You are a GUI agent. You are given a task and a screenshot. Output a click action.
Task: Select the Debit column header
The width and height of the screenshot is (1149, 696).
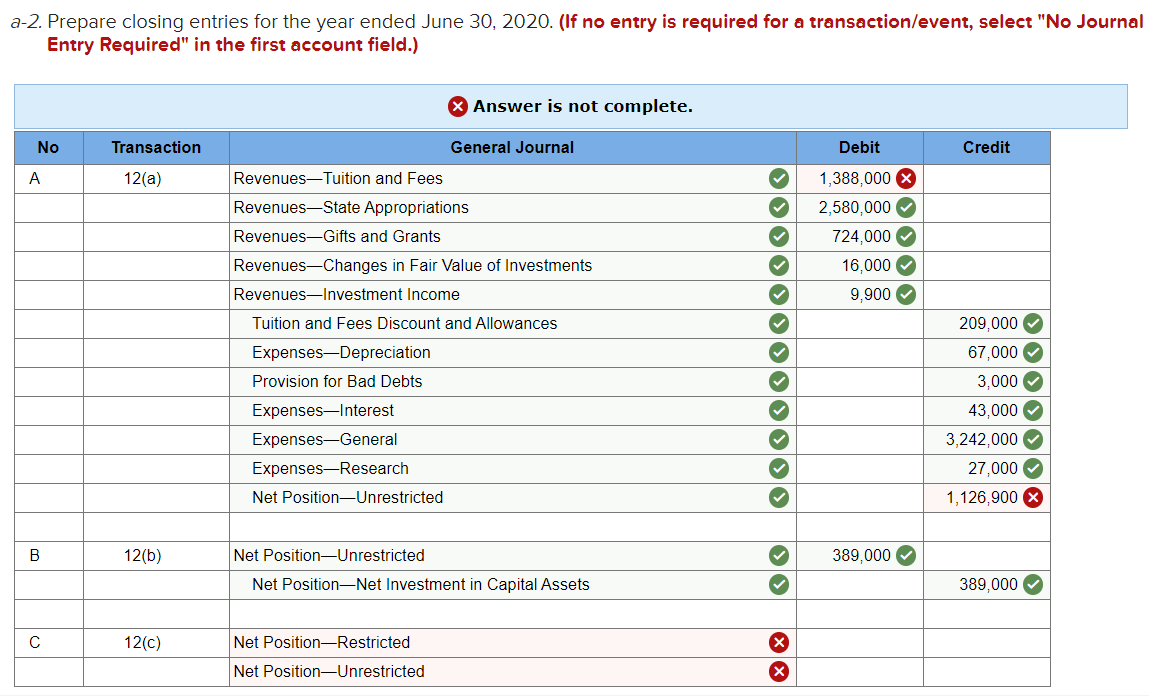point(859,147)
